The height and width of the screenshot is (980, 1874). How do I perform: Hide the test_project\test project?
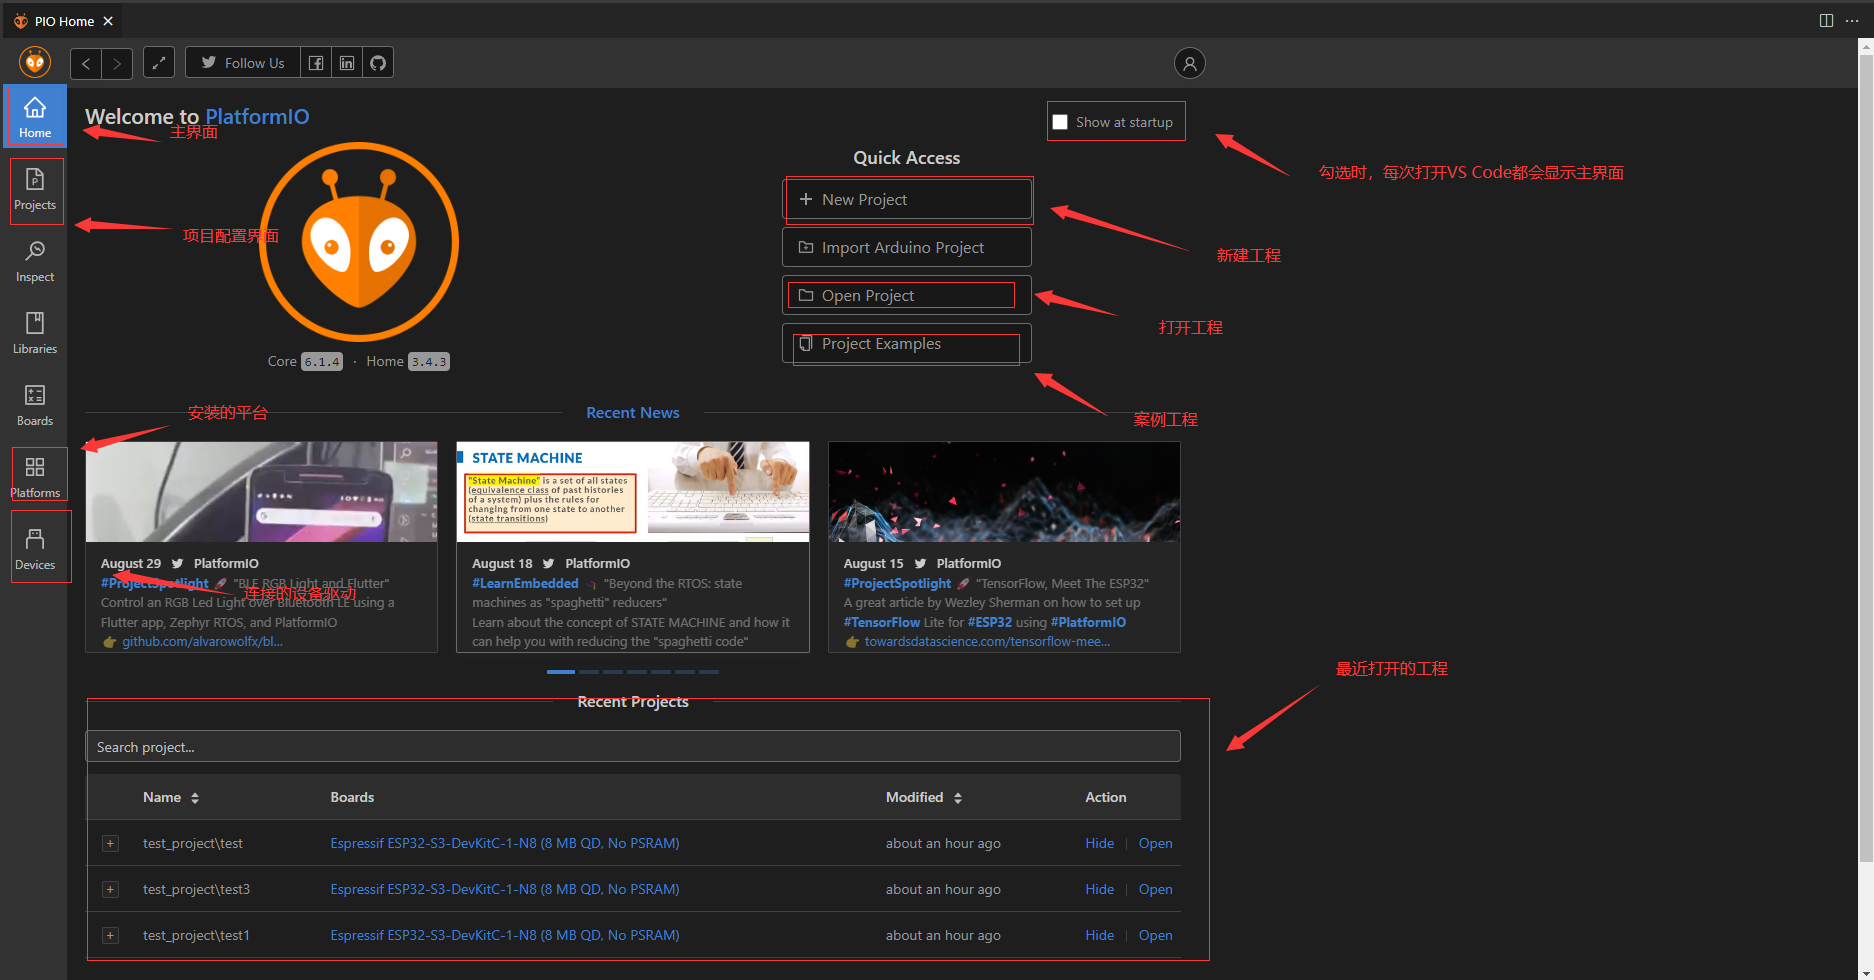tap(1099, 843)
